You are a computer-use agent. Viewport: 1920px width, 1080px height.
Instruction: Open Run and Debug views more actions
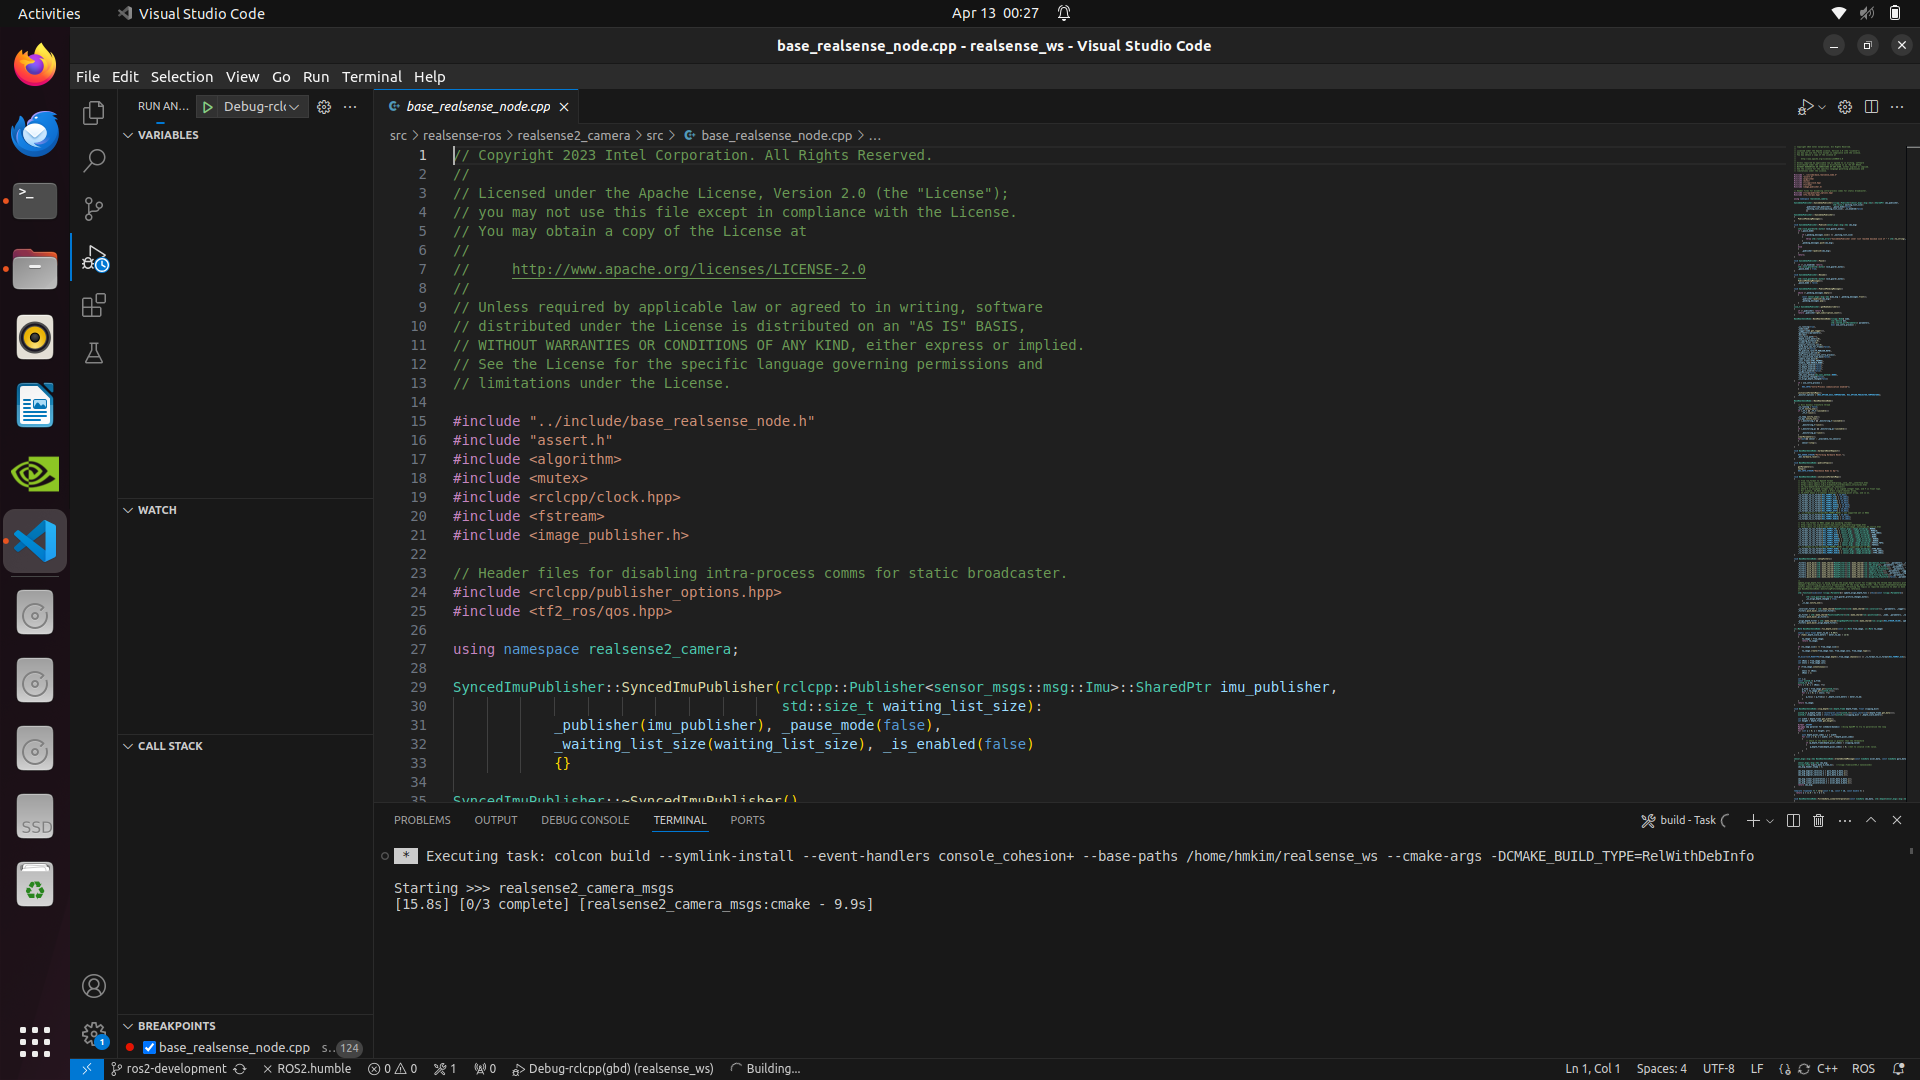click(x=350, y=107)
